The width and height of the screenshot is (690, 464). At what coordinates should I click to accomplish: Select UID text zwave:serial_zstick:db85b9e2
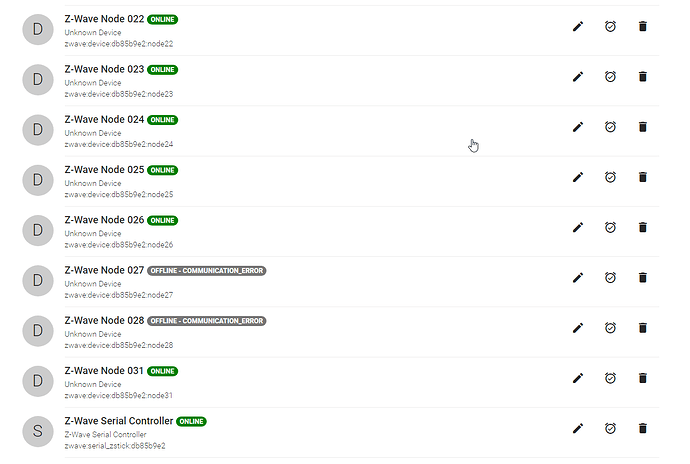coord(115,446)
